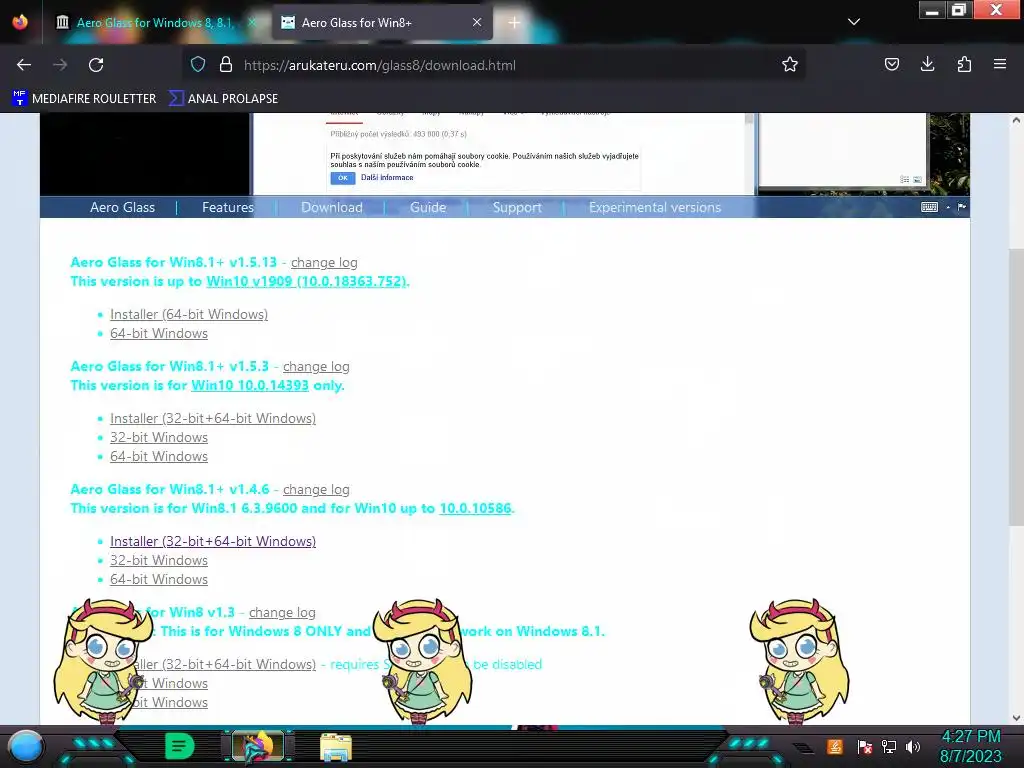Open Action Center flag tray icon
The image size is (1024, 768).
tap(865, 746)
